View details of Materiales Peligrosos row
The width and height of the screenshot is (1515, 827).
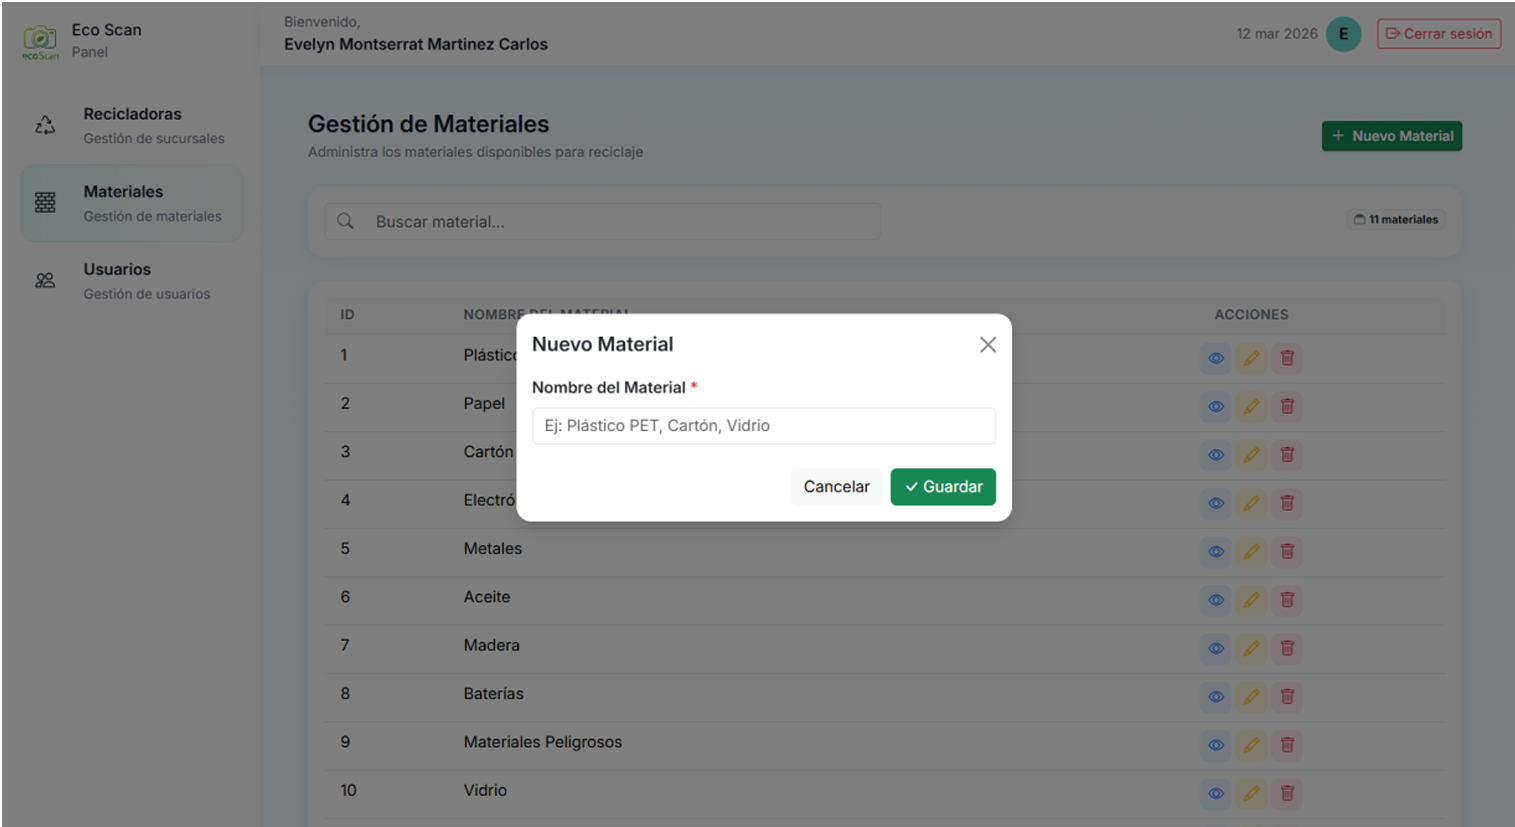[1216, 745]
